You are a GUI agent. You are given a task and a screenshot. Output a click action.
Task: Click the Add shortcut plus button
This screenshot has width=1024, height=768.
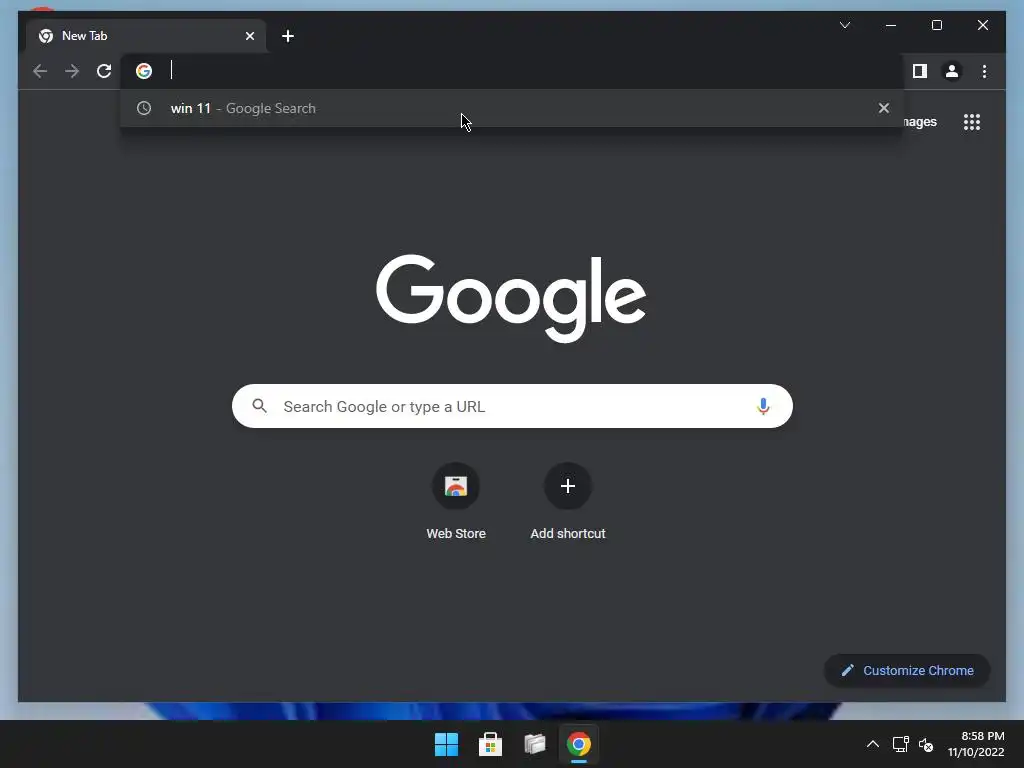(568, 486)
